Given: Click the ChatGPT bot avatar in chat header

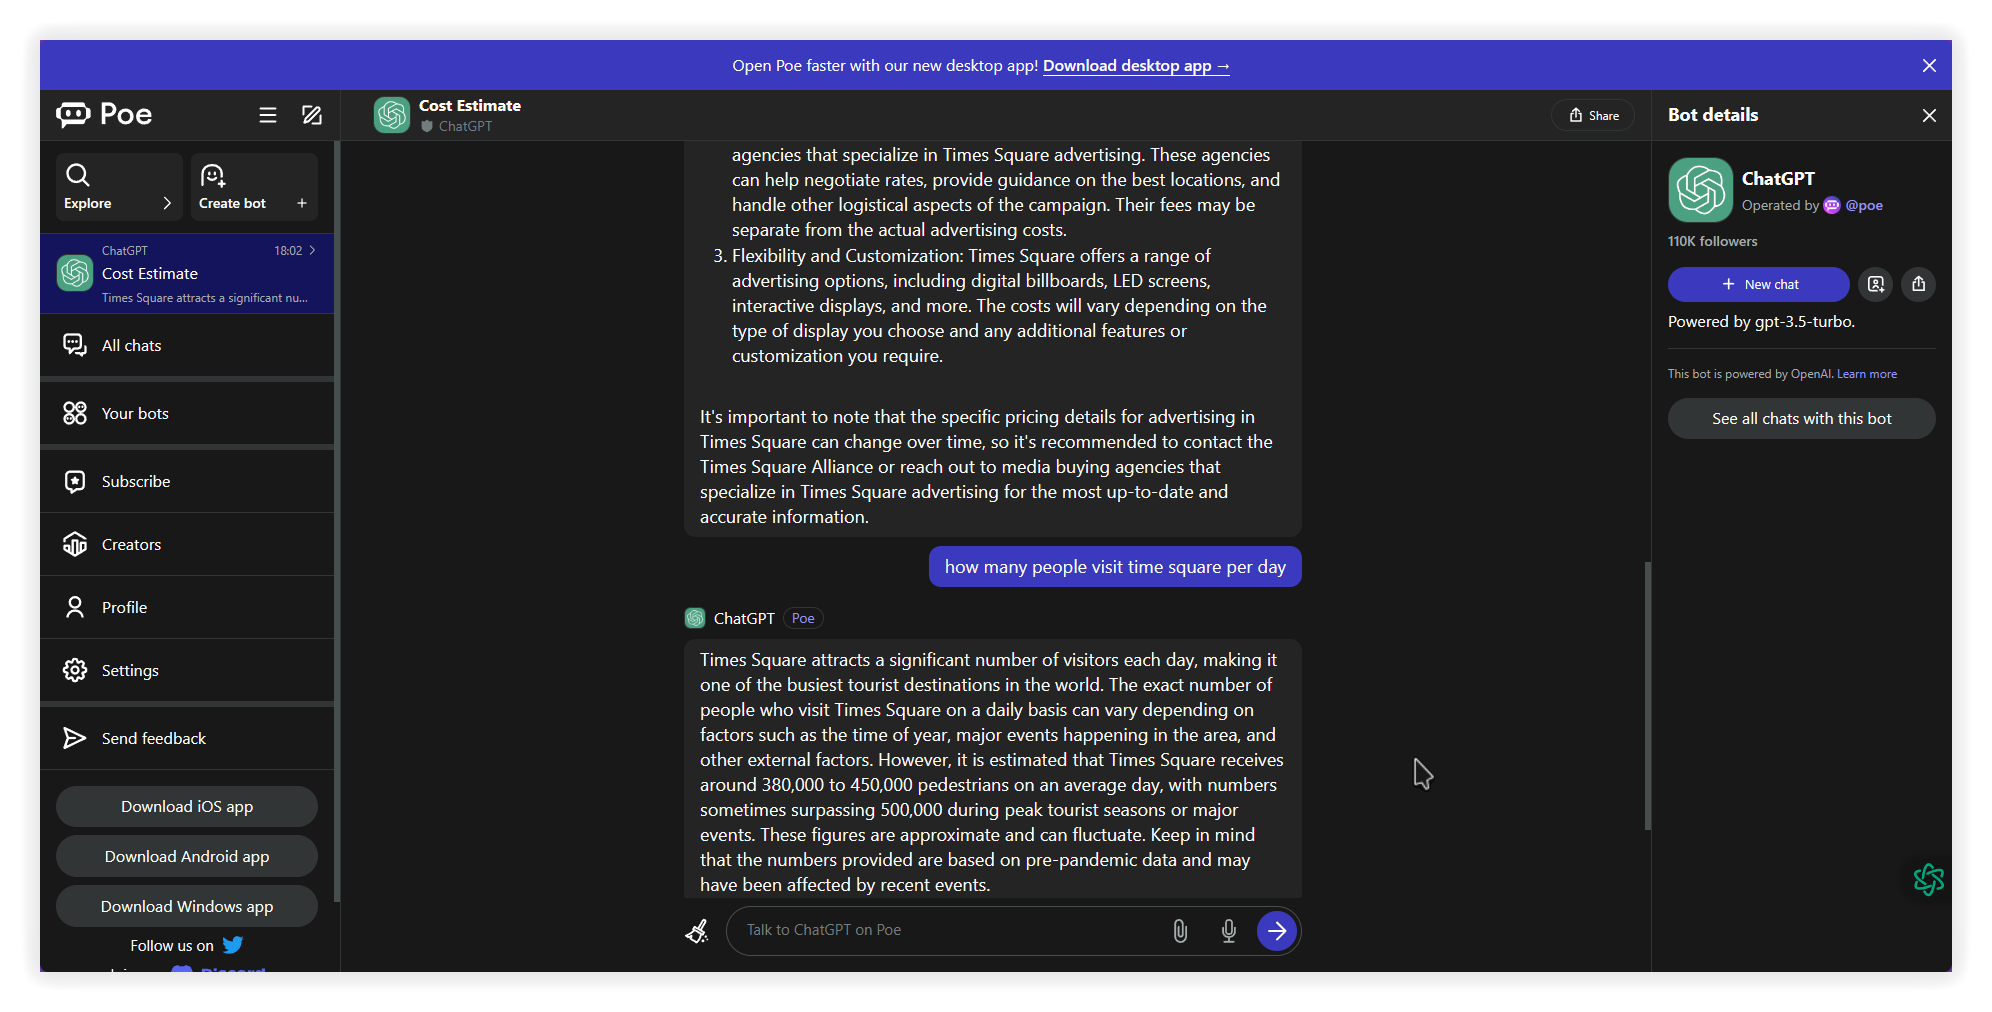Looking at the screenshot, I should (x=392, y=115).
